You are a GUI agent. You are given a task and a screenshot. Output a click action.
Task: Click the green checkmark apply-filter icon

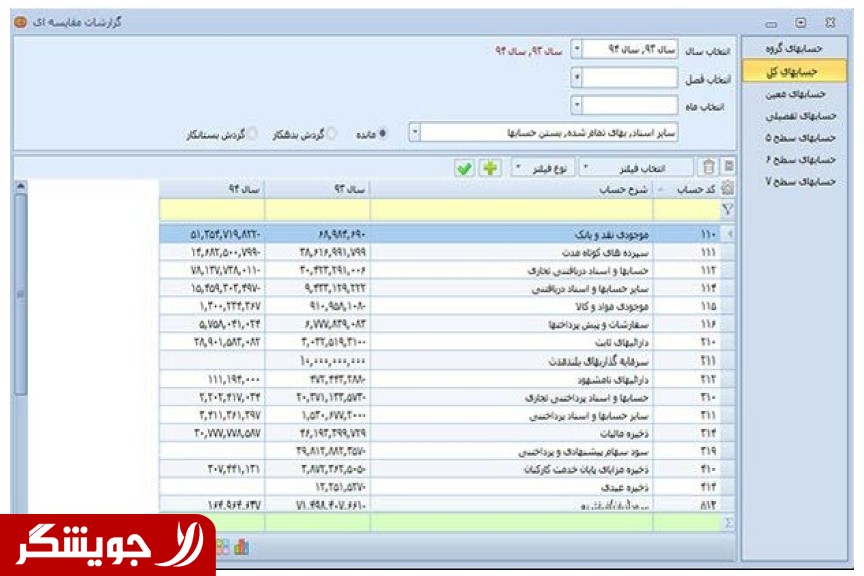(x=464, y=168)
